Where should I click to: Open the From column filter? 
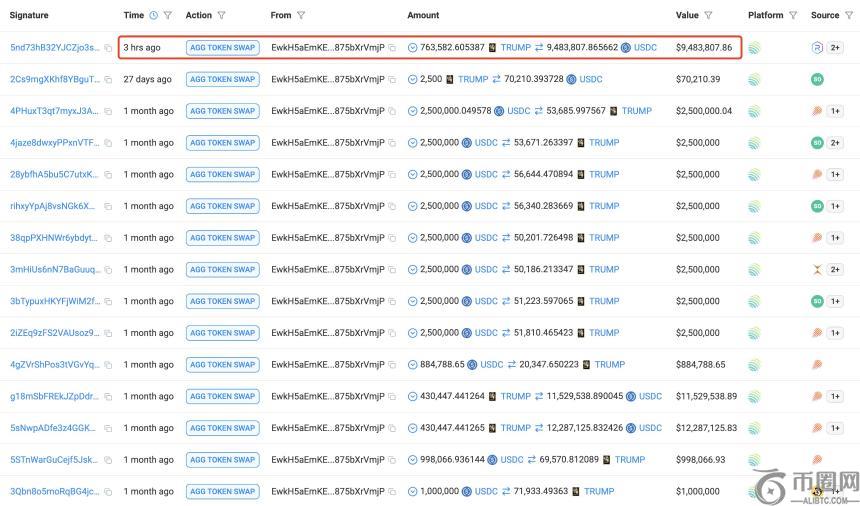click(301, 16)
